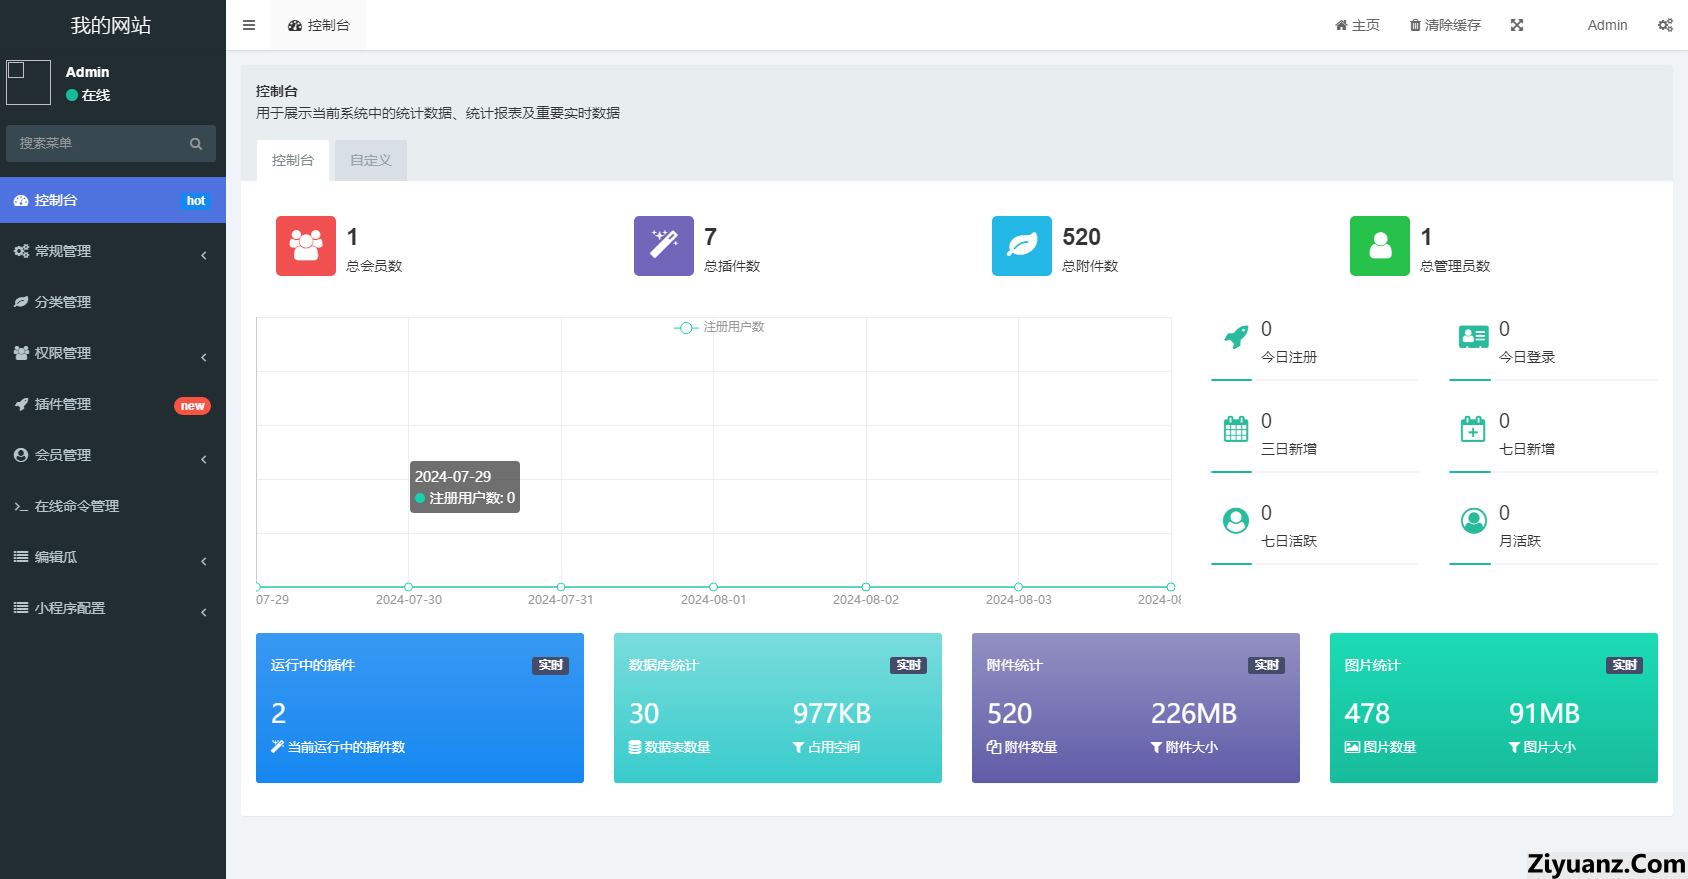
Task: Click the green administrator count icon
Action: click(1380, 246)
